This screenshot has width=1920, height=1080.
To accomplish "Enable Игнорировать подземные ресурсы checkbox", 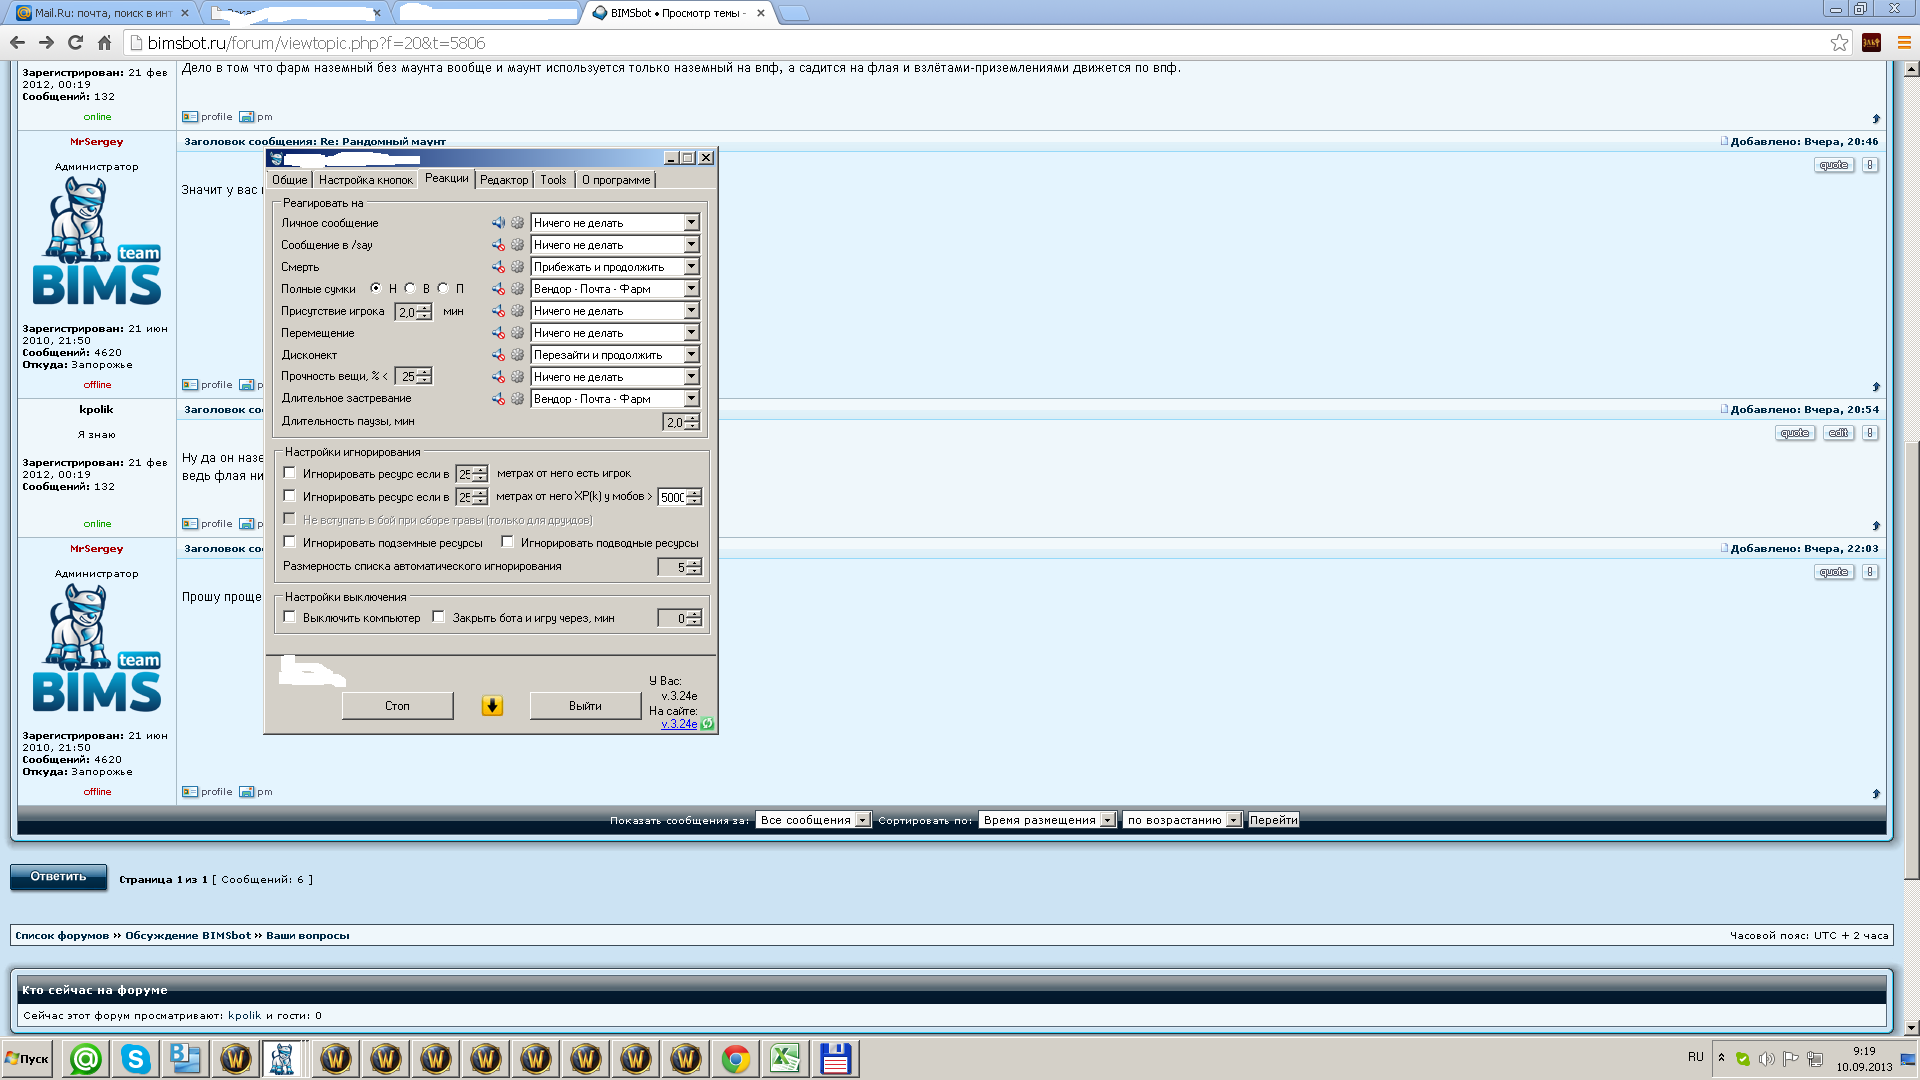I will pyautogui.click(x=290, y=542).
